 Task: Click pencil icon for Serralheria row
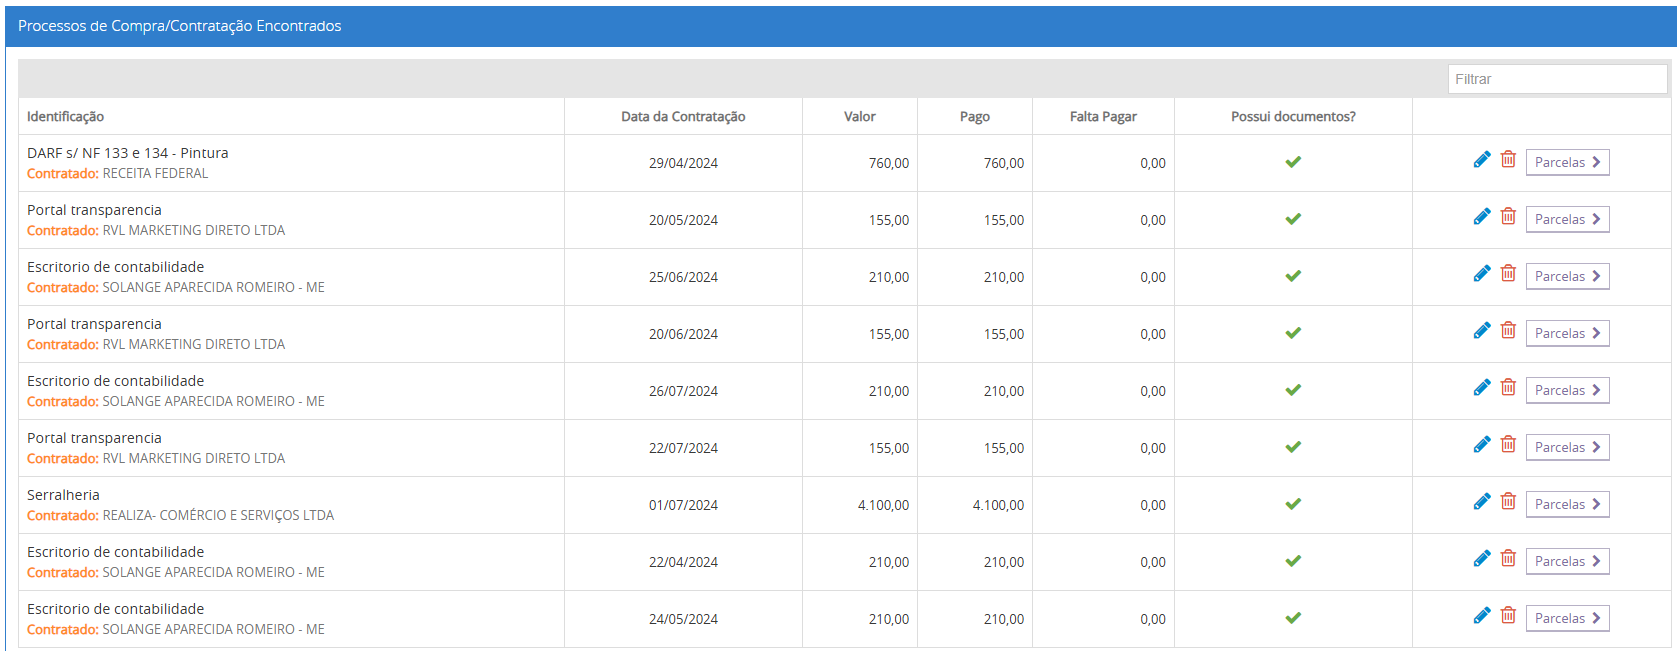1482,502
